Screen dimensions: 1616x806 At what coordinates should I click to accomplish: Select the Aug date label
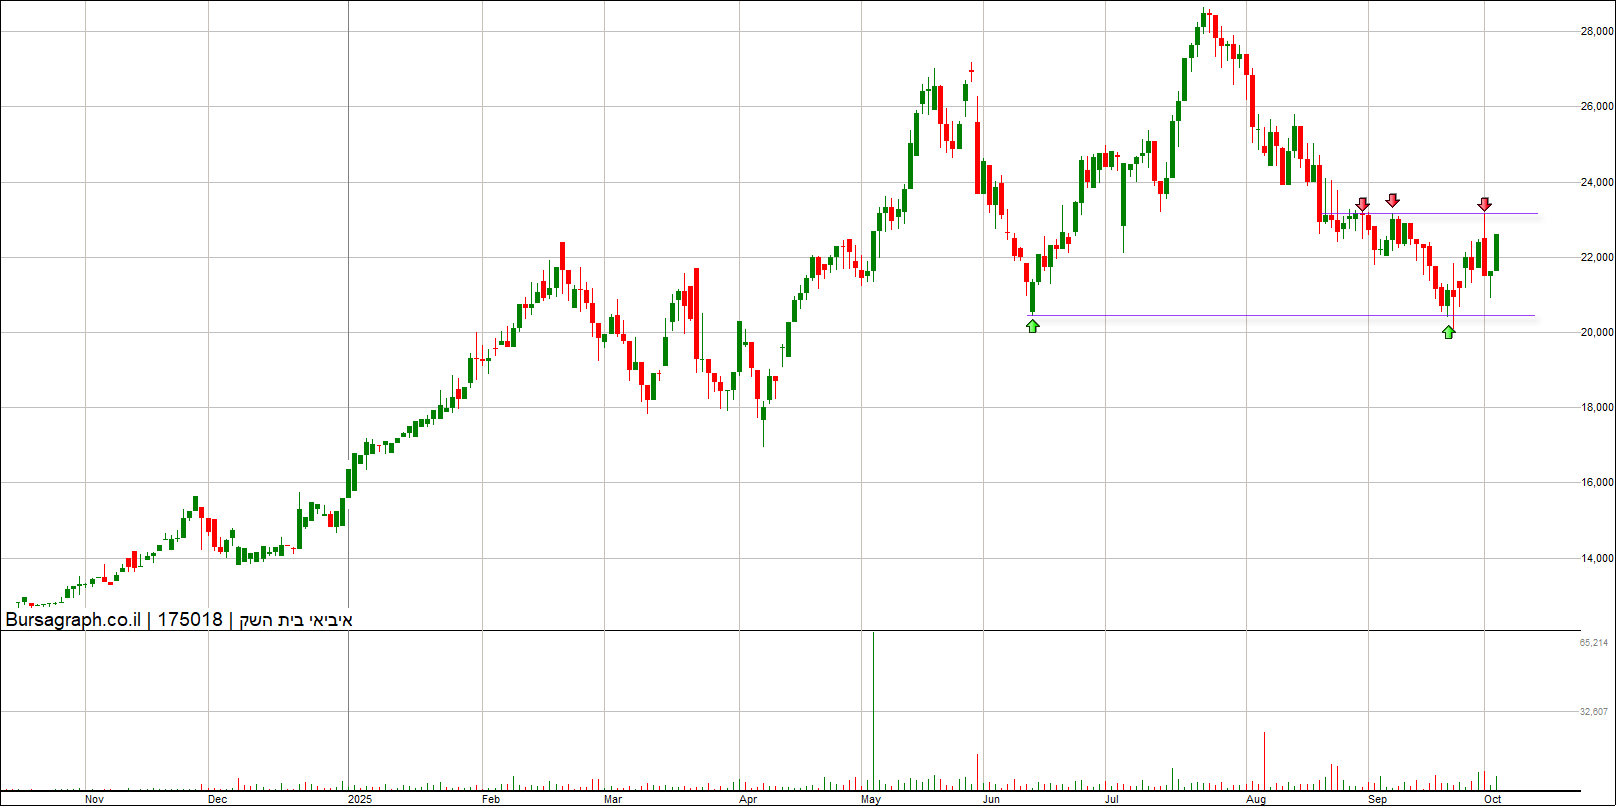pos(1256,799)
